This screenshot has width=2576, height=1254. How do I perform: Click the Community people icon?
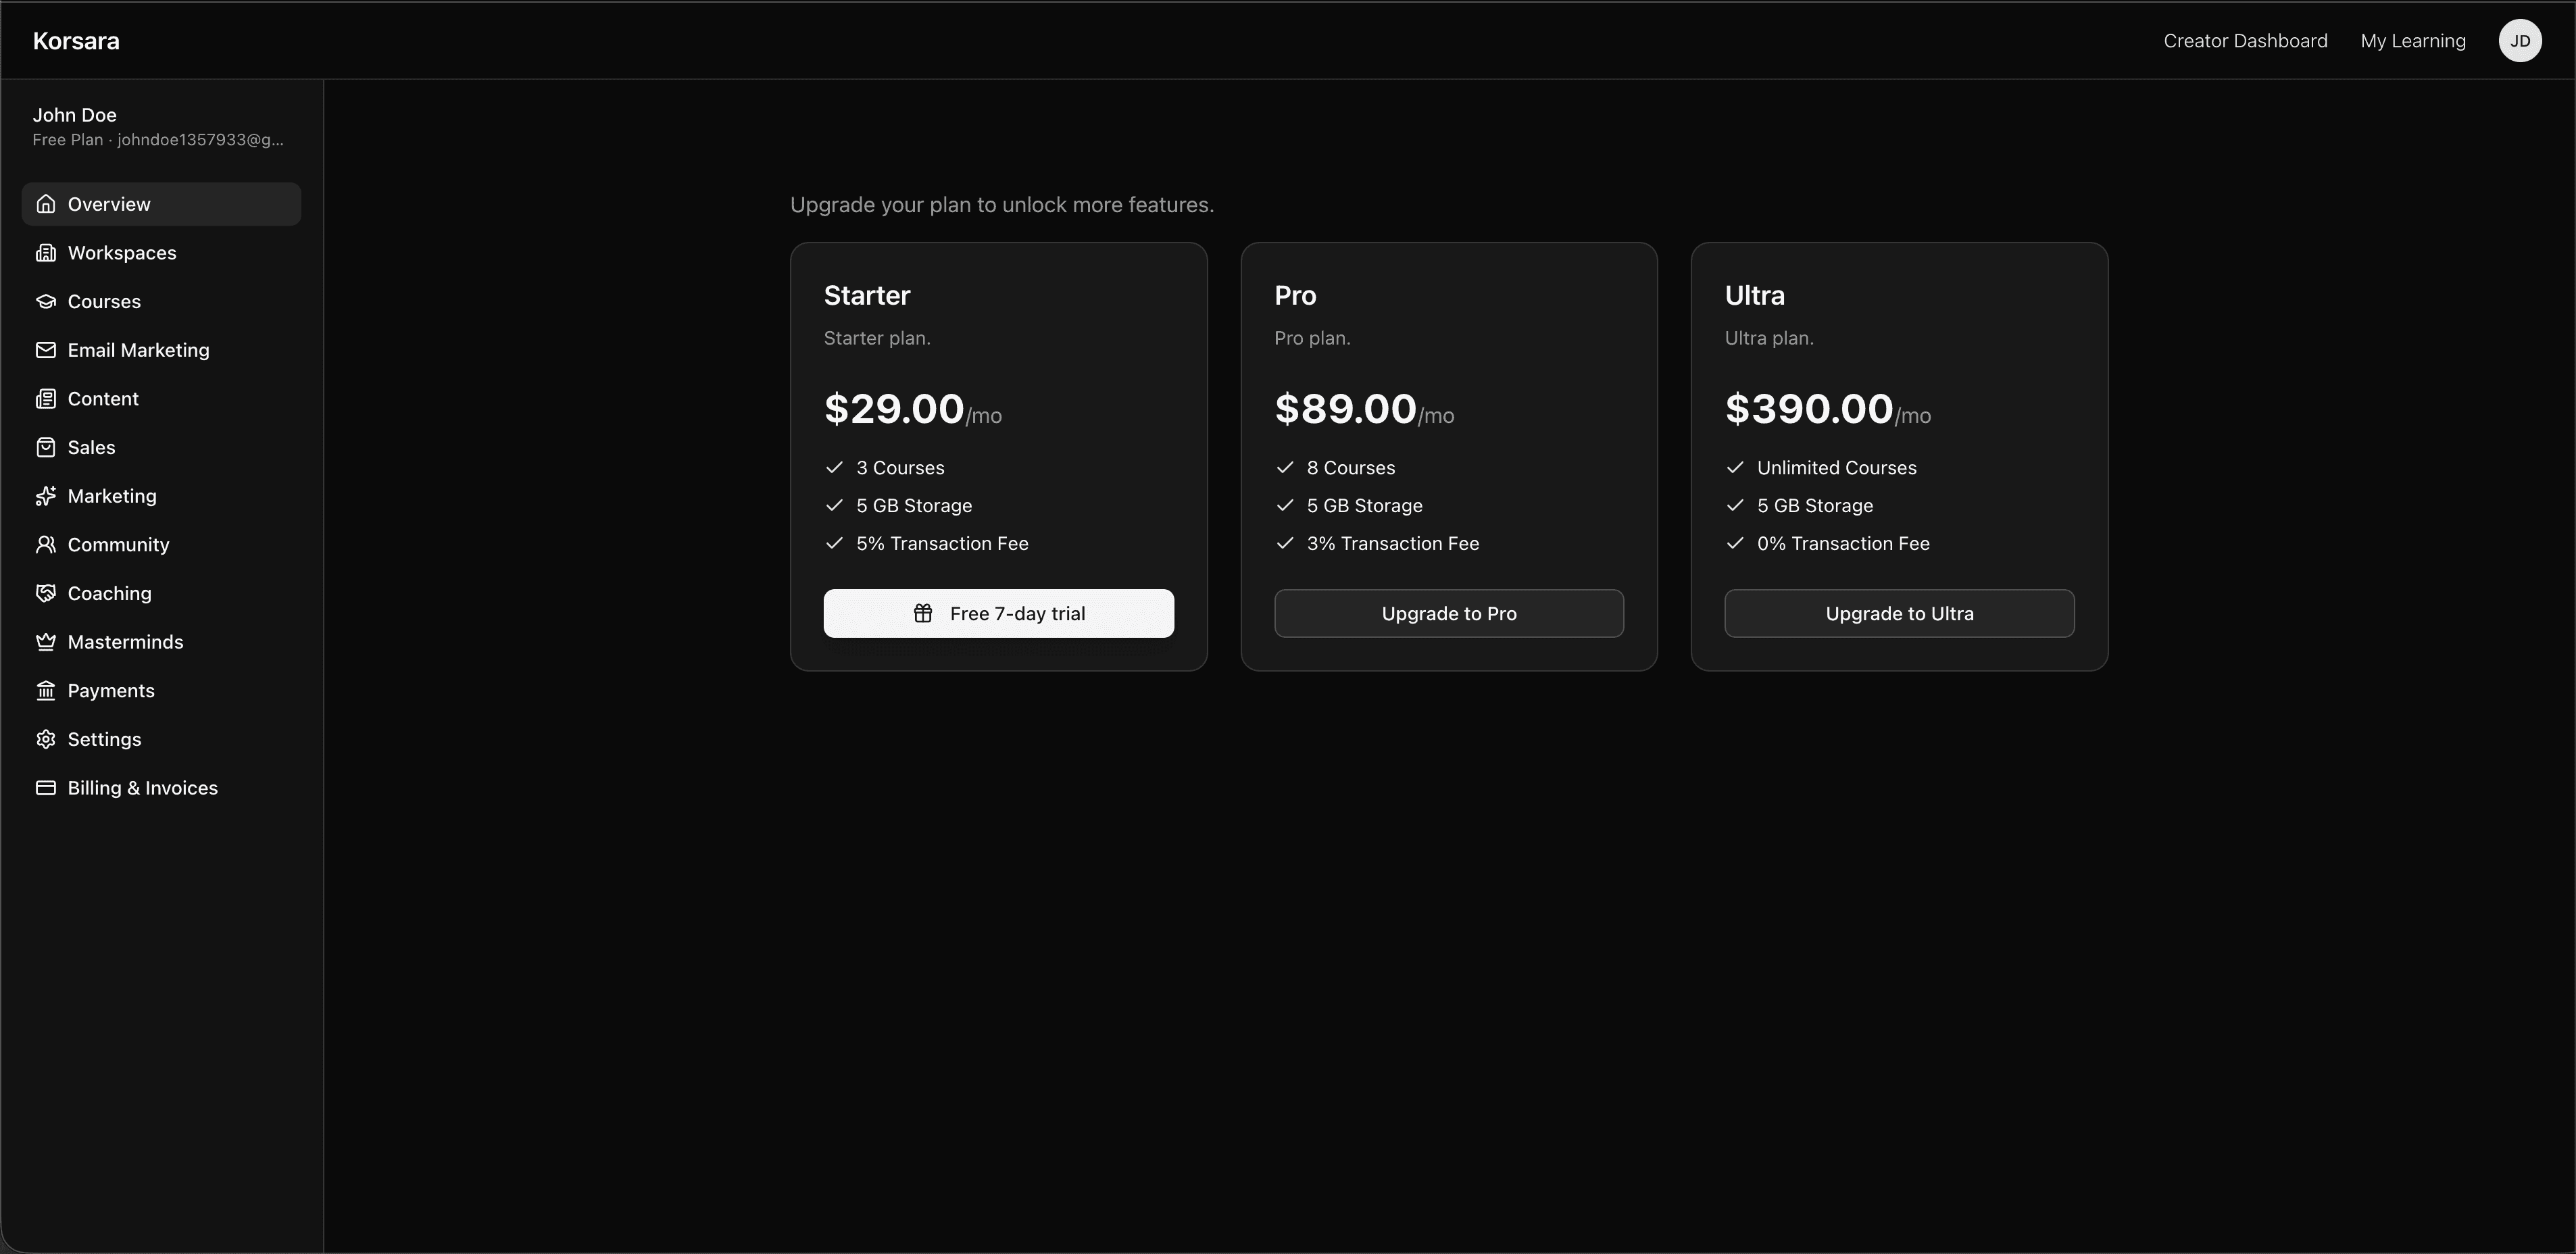click(46, 544)
